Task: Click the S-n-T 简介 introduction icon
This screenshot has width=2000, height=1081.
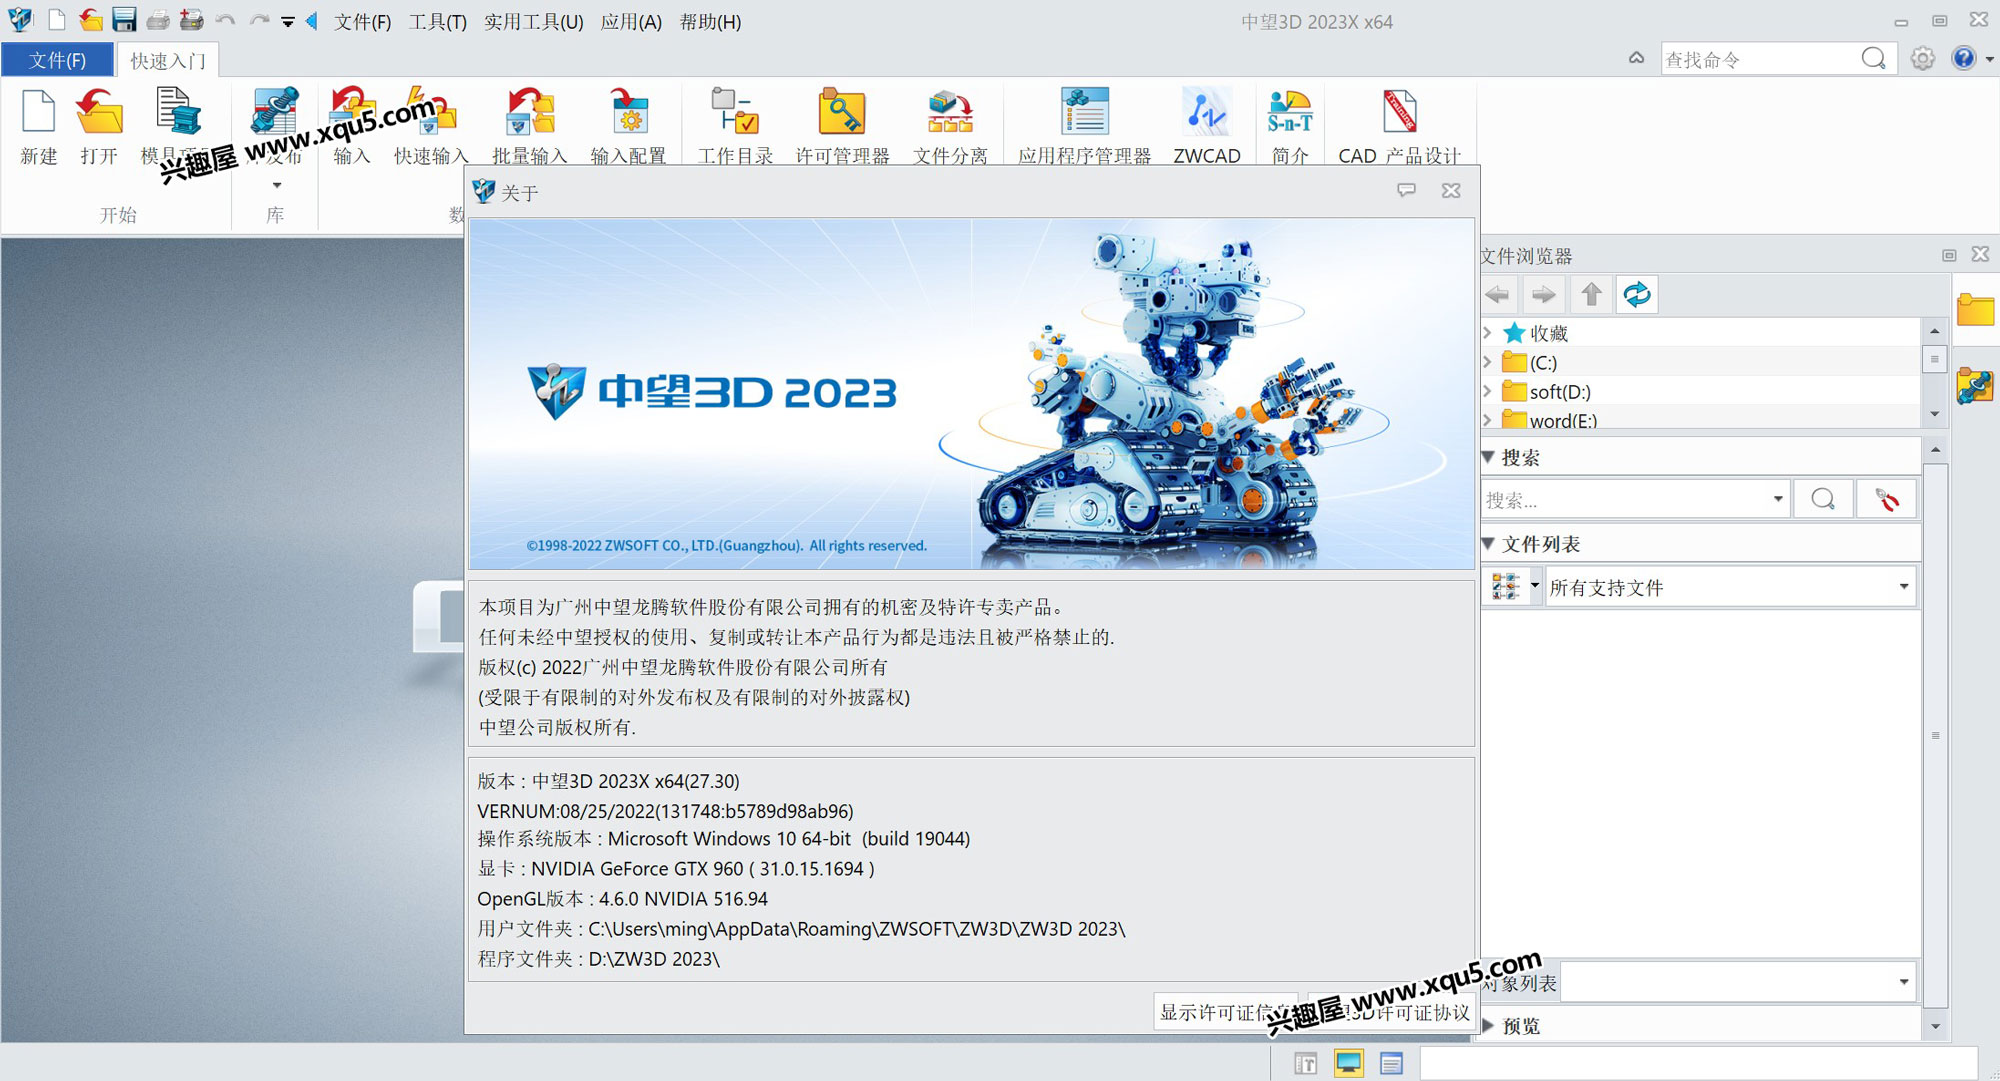Action: pyautogui.click(x=1290, y=126)
